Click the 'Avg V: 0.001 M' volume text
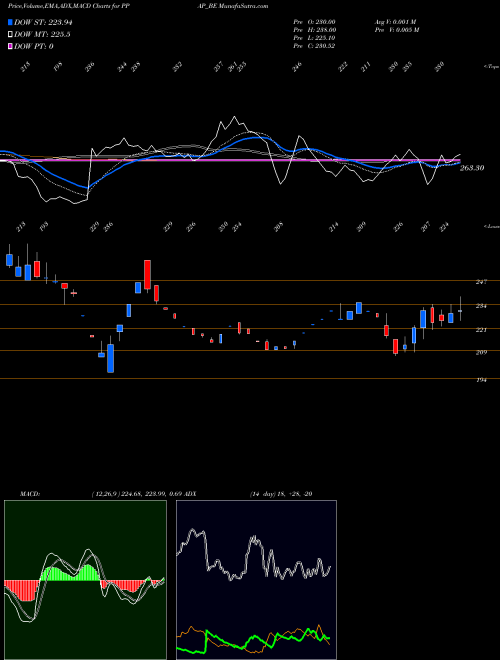Image resolution: width=500 pixels, height=660 pixels. (x=395, y=22)
